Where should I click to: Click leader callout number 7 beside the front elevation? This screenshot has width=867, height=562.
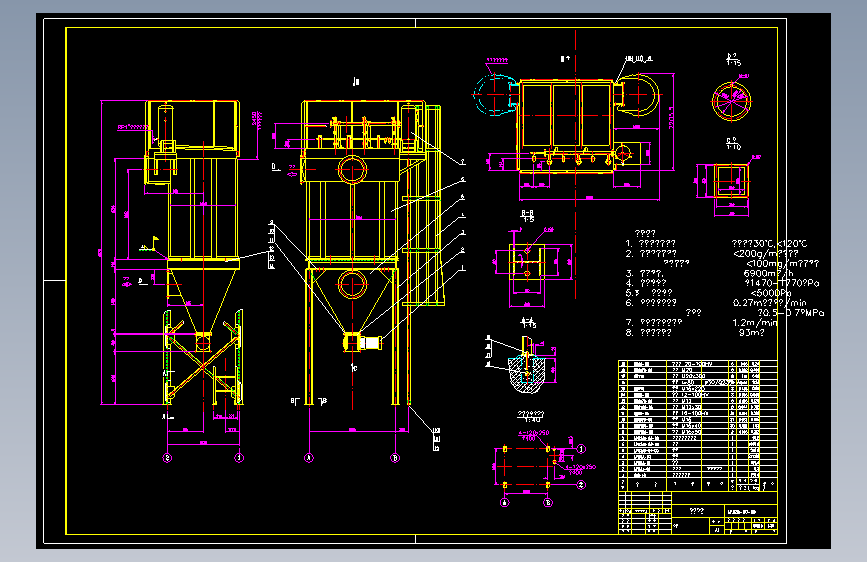click(x=463, y=162)
